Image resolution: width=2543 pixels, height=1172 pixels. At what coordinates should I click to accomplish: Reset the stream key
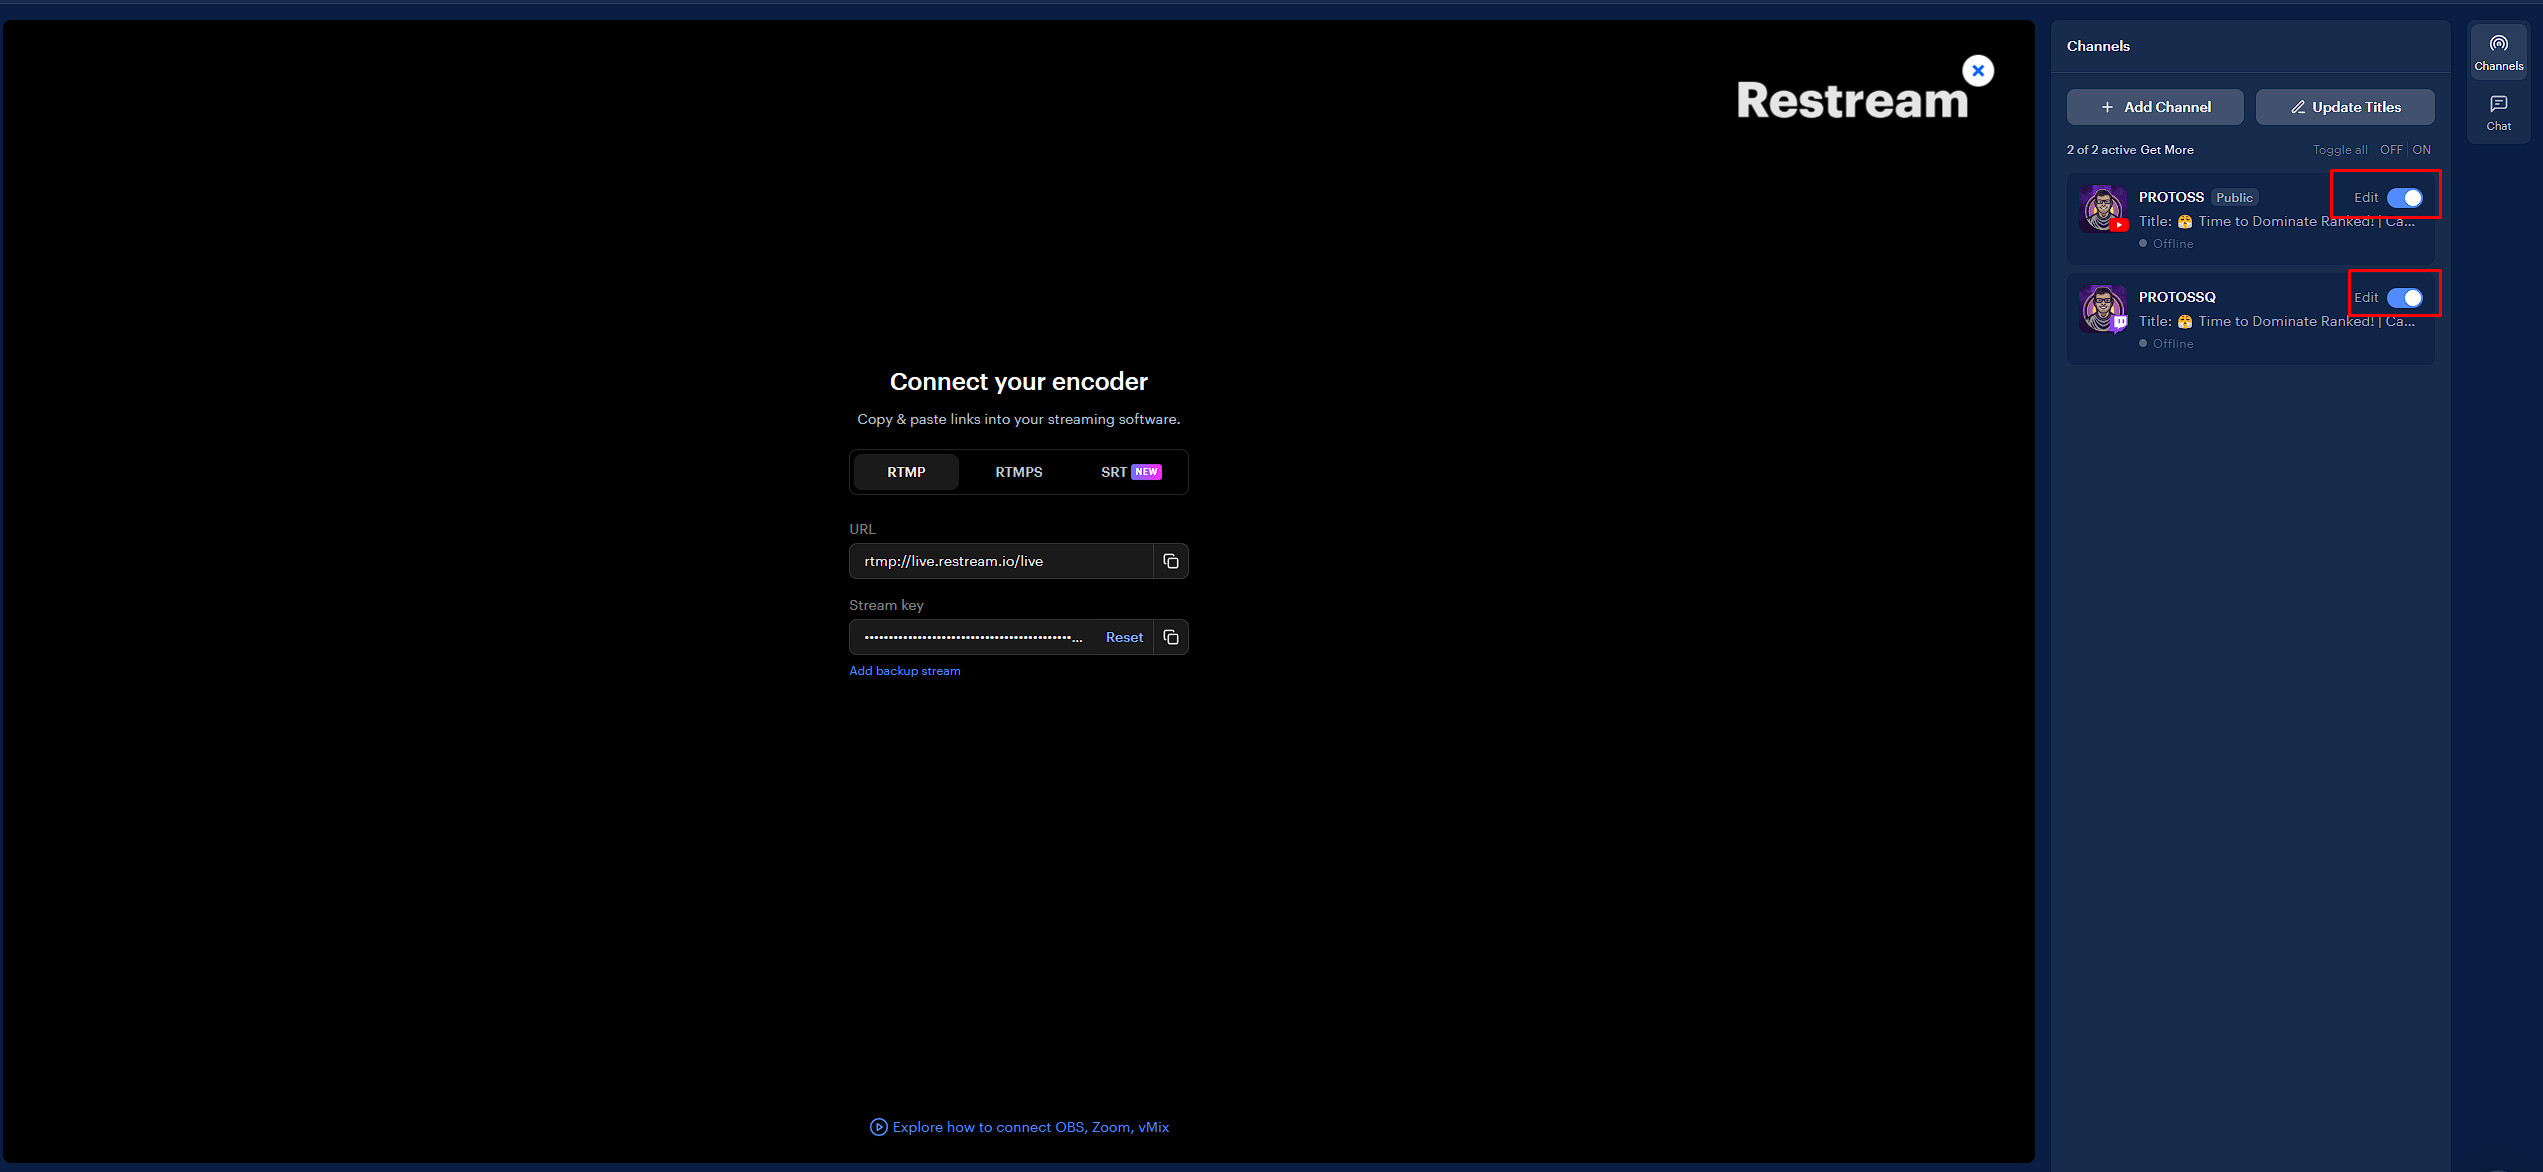(x=1124, y=637)
